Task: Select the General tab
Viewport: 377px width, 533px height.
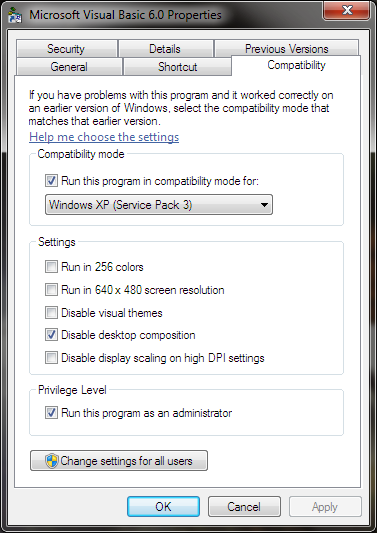Action: click(x=69, y=66)
